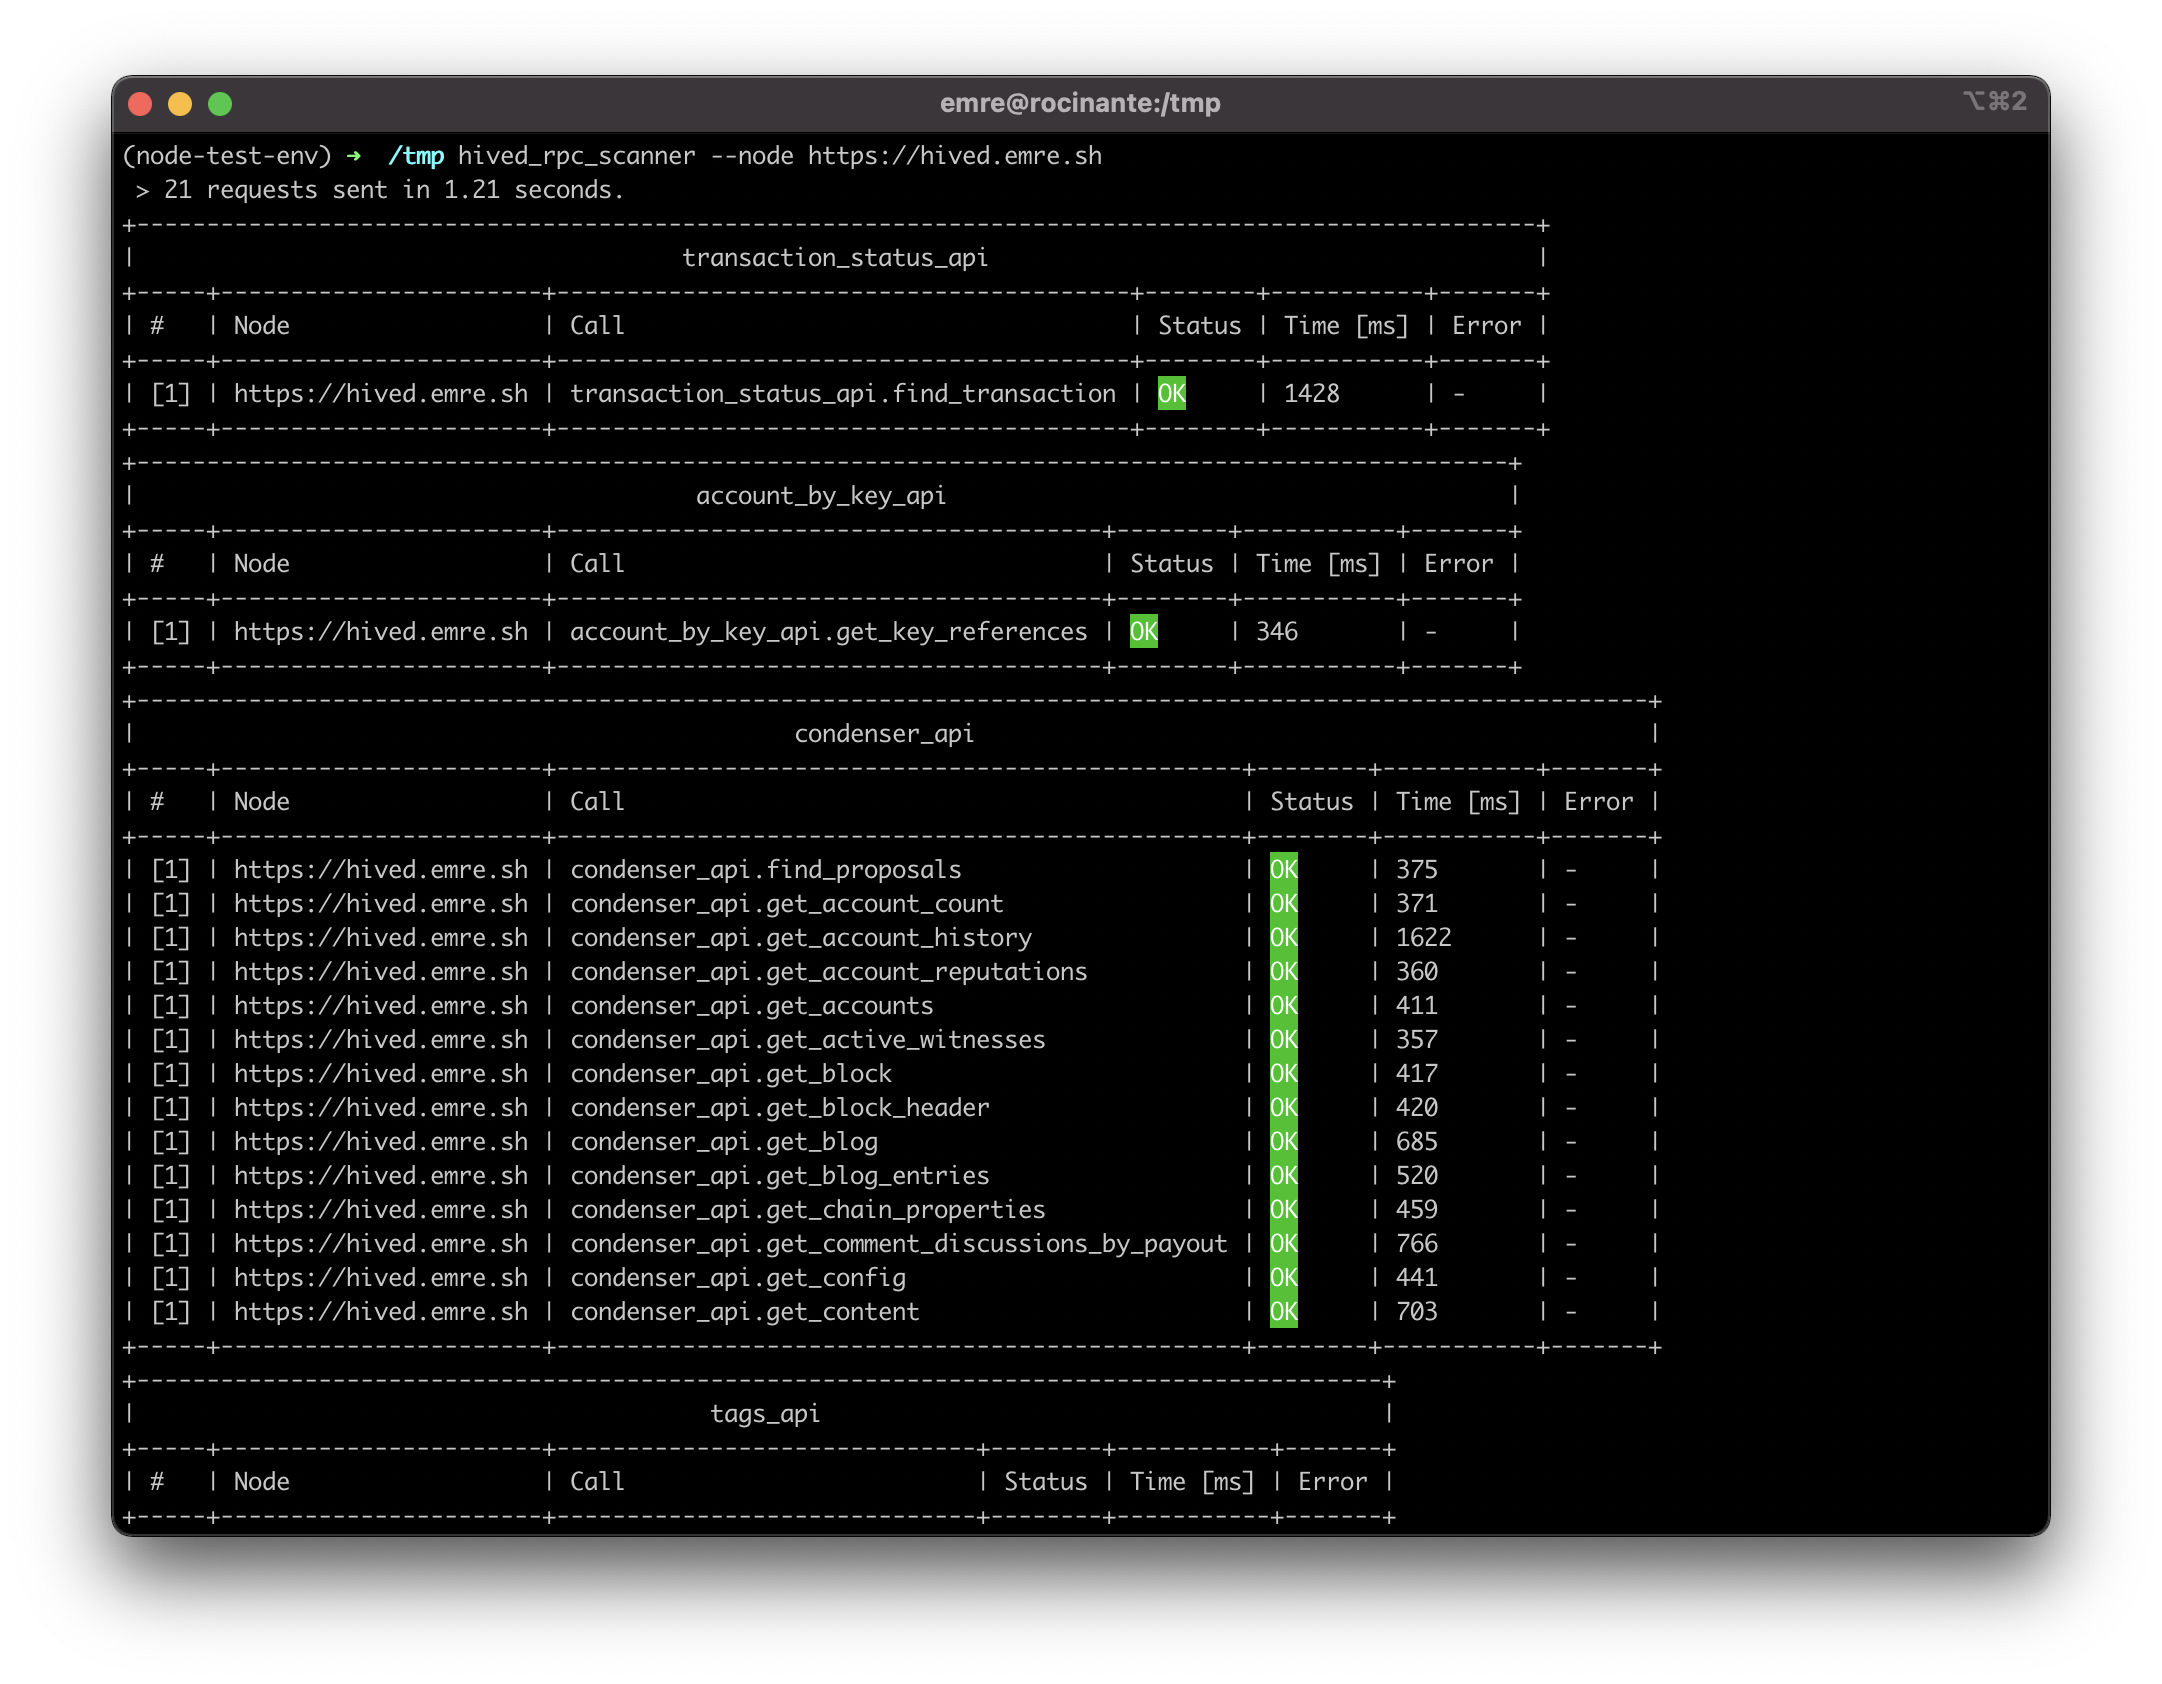Click the 685 time for get_blog
Image resolution: width=2162 pixels, height=1684 pixels.
[x=1417, y=1142]
